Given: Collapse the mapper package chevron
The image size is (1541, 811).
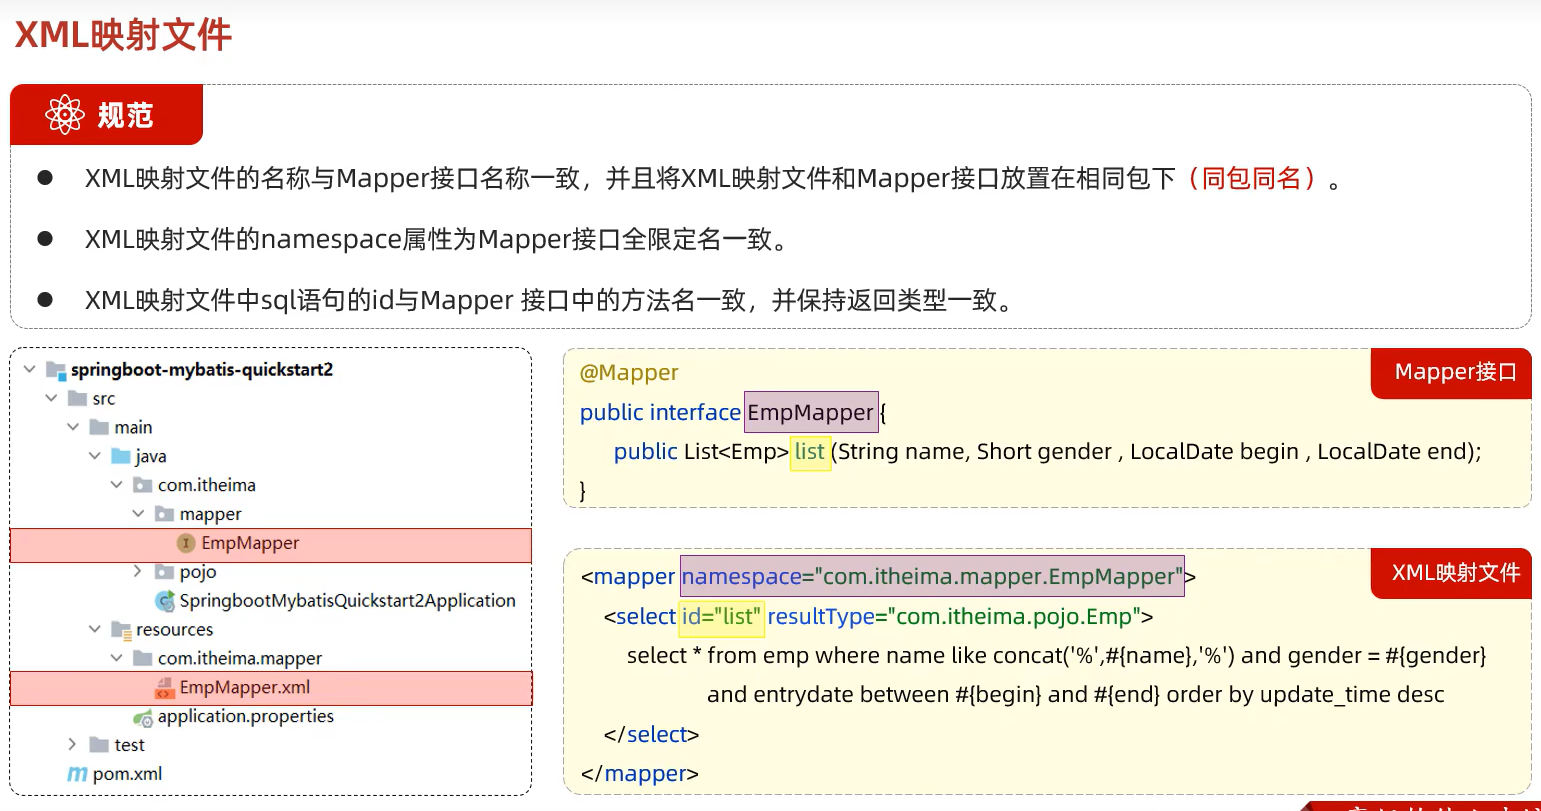Looking at the screenshot, I should (x=139, y=515).
